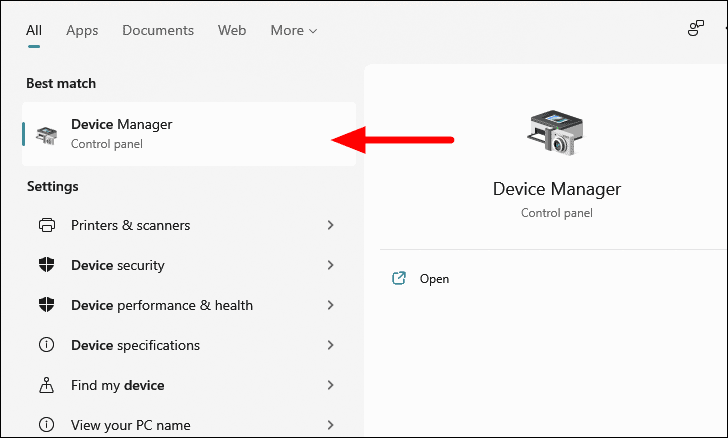728x438 pixels.
Task: Open Device Manager best match result
Action: [189, 134]
